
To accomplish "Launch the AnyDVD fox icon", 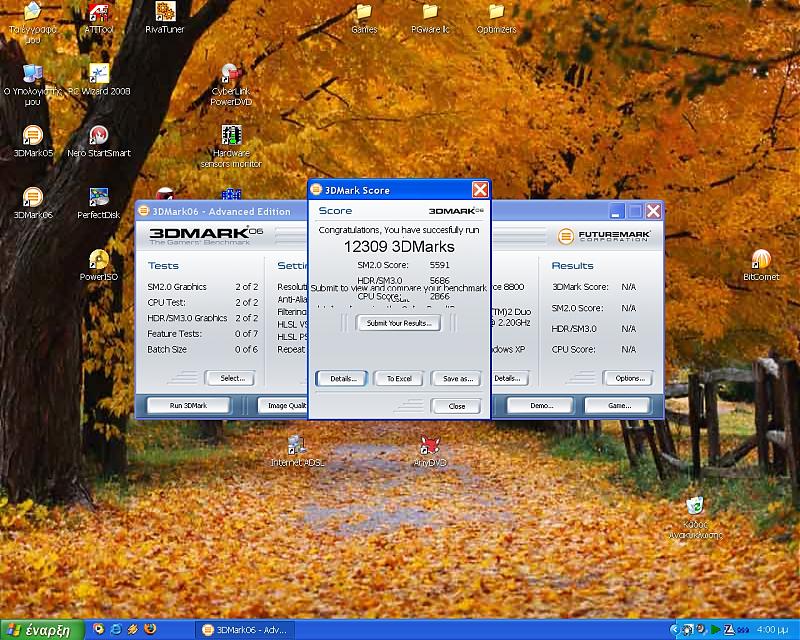I will 430,451.
